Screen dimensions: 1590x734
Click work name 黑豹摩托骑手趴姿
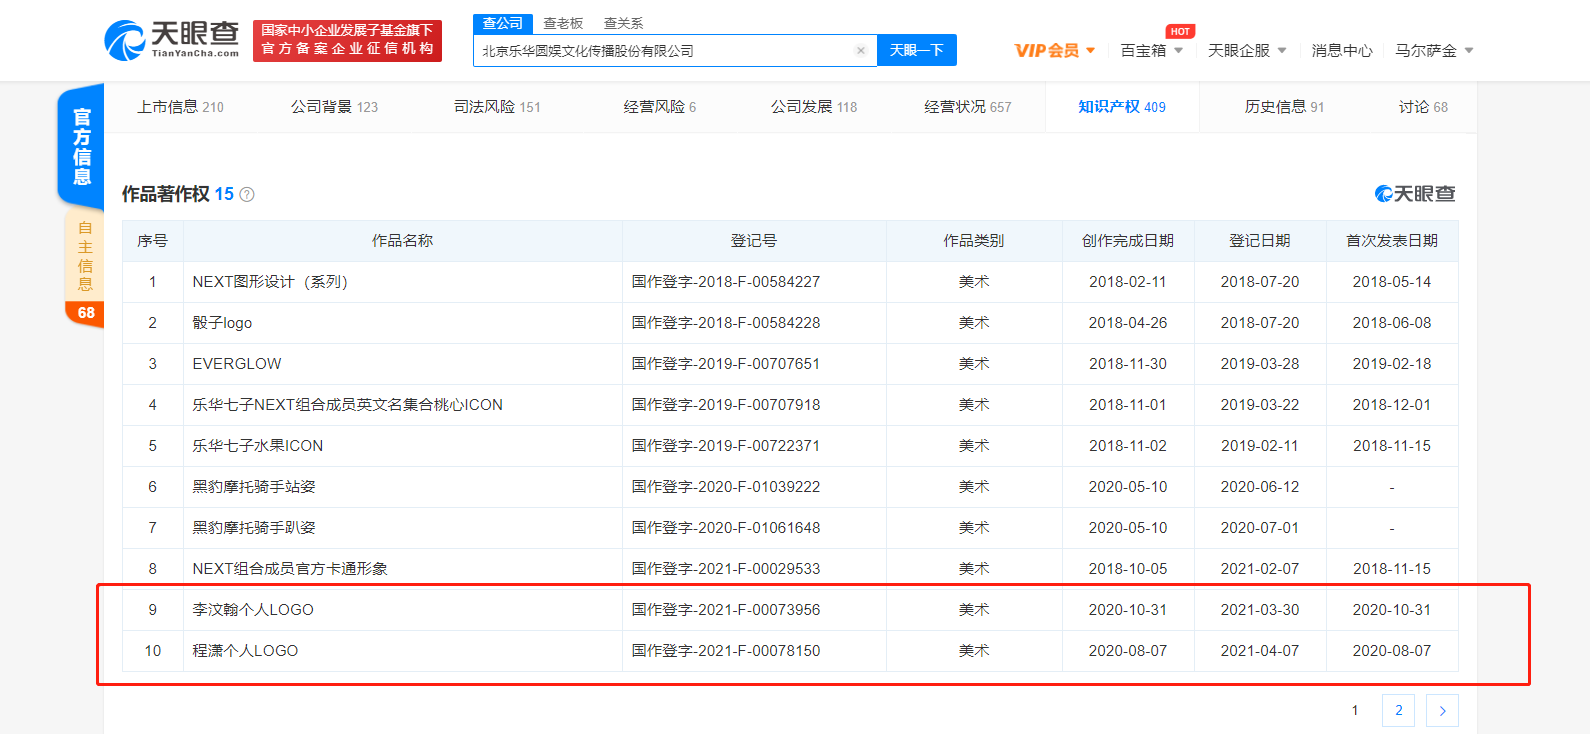pyautogui.click(x=254, y=528)
